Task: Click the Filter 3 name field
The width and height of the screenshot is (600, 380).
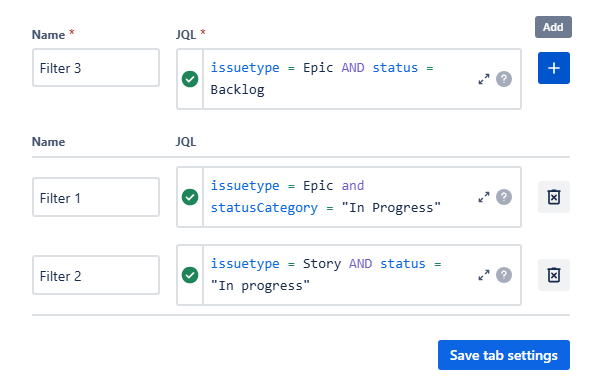Action: coord(96,68)
